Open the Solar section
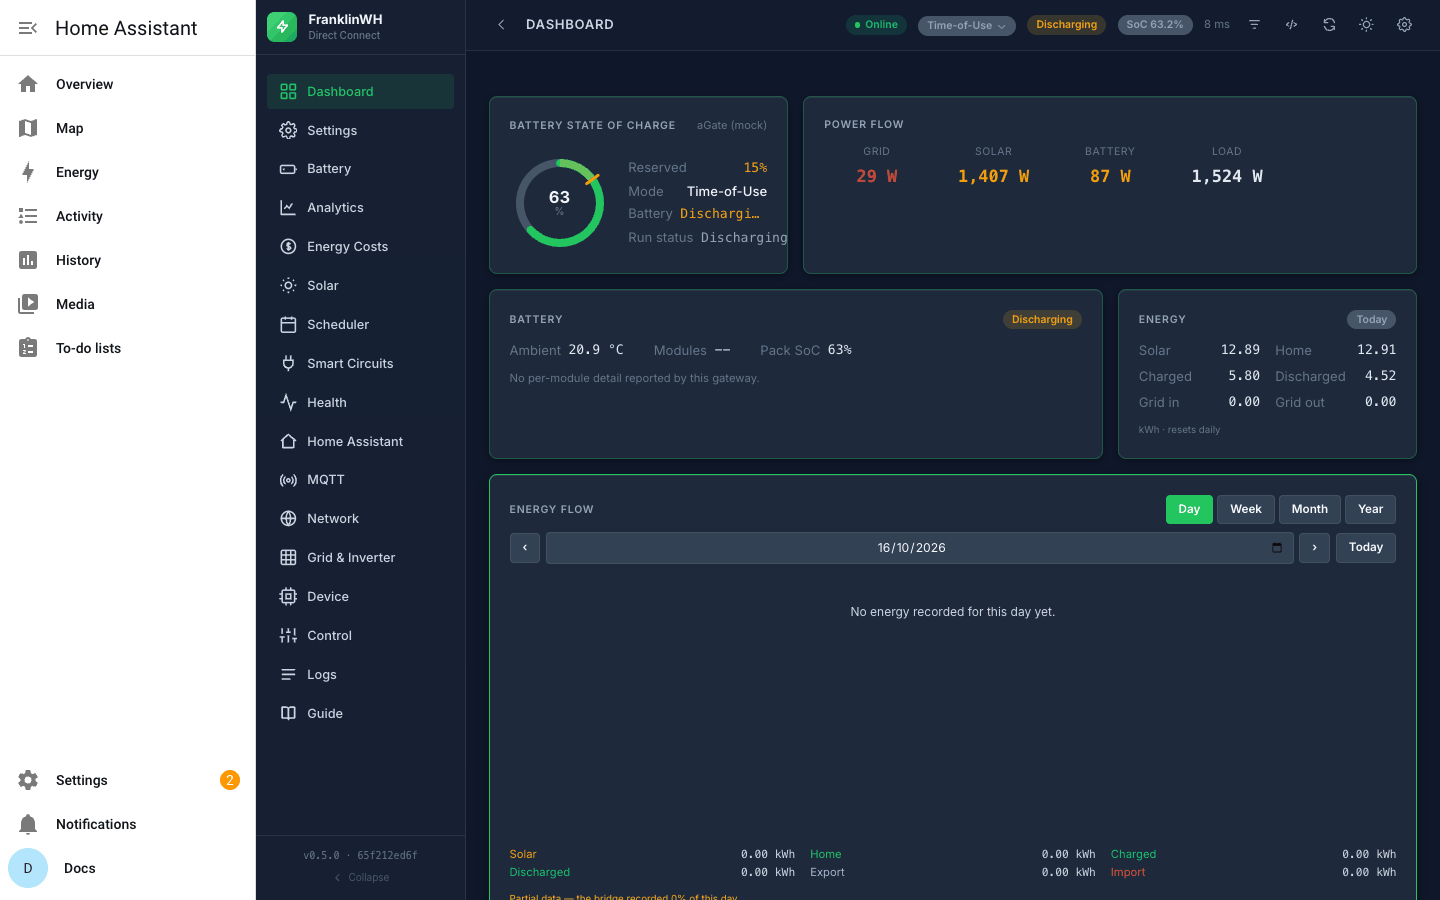This screenshot has width=1440, height=900. point(360,286)
